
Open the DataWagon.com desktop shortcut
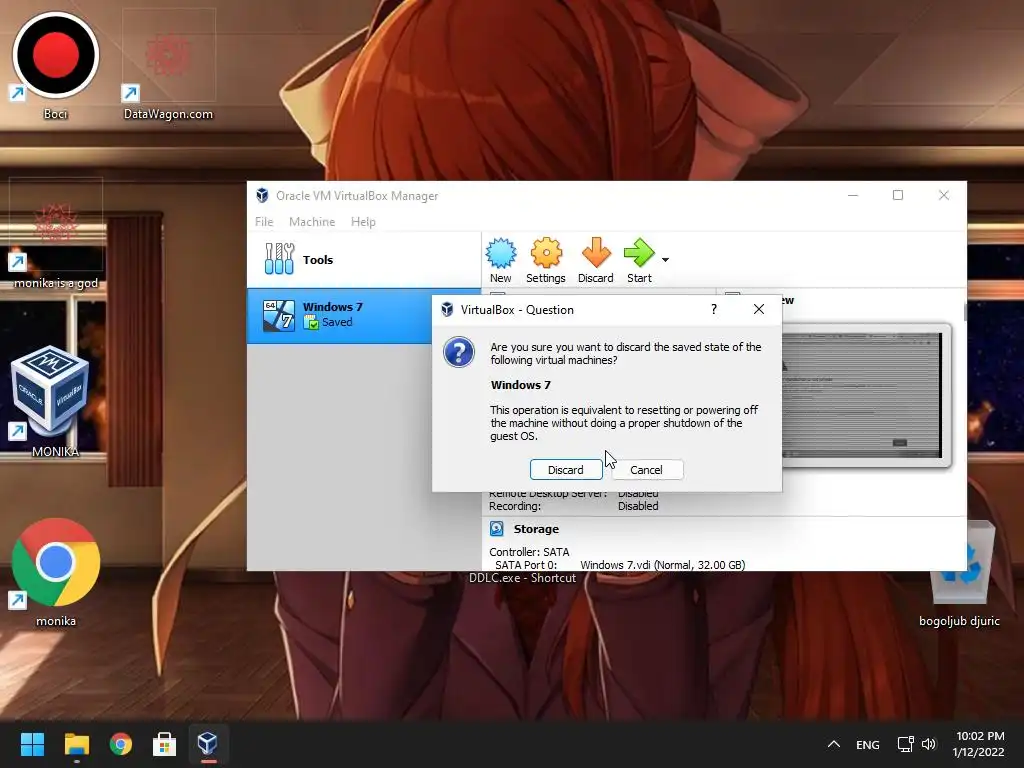point(168,65)
